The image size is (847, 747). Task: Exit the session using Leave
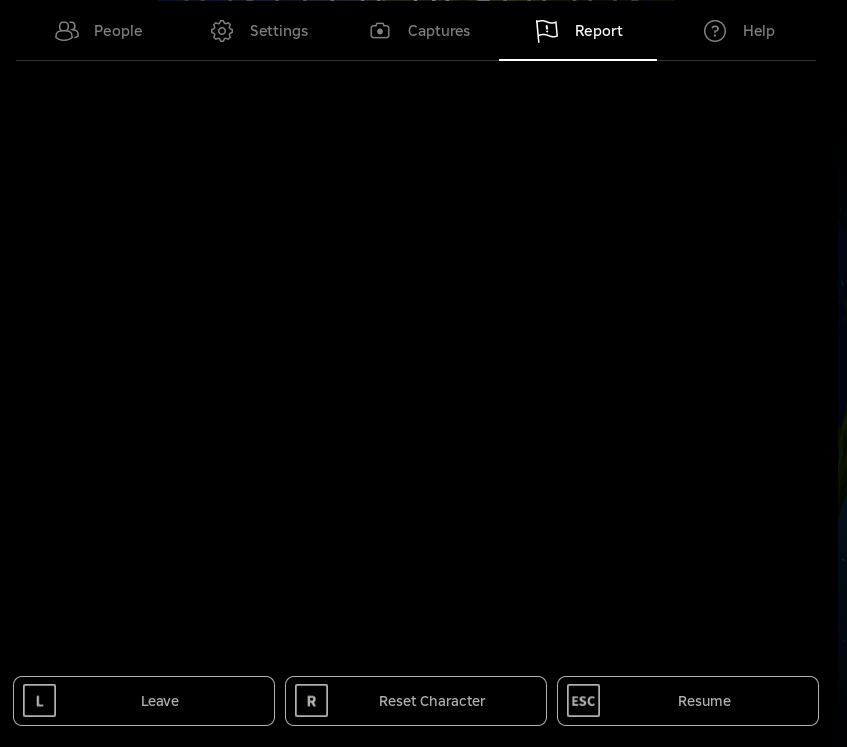click(144, 701)
